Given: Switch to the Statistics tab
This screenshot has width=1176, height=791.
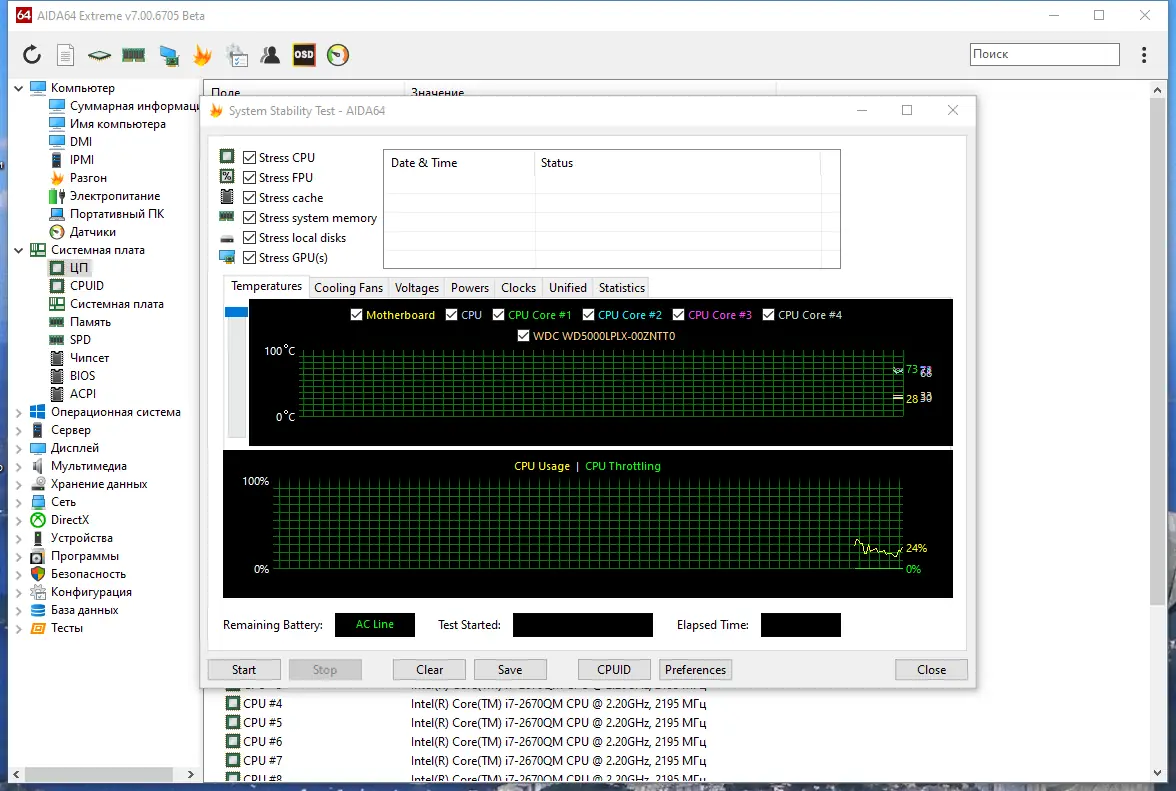Looking at the screenshot, I should point(622,288).
